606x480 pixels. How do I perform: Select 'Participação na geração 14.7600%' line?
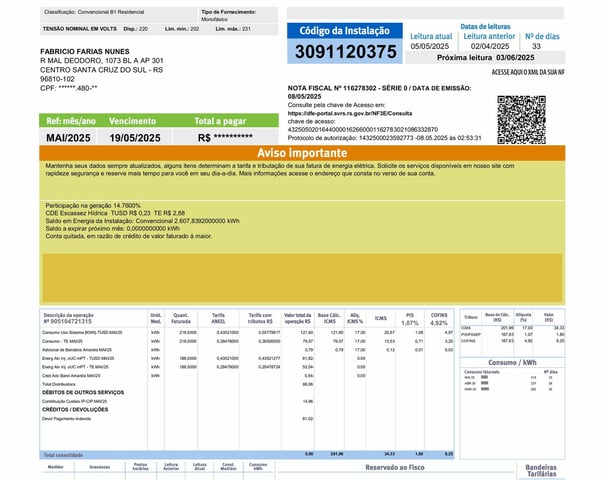(93, 206)
